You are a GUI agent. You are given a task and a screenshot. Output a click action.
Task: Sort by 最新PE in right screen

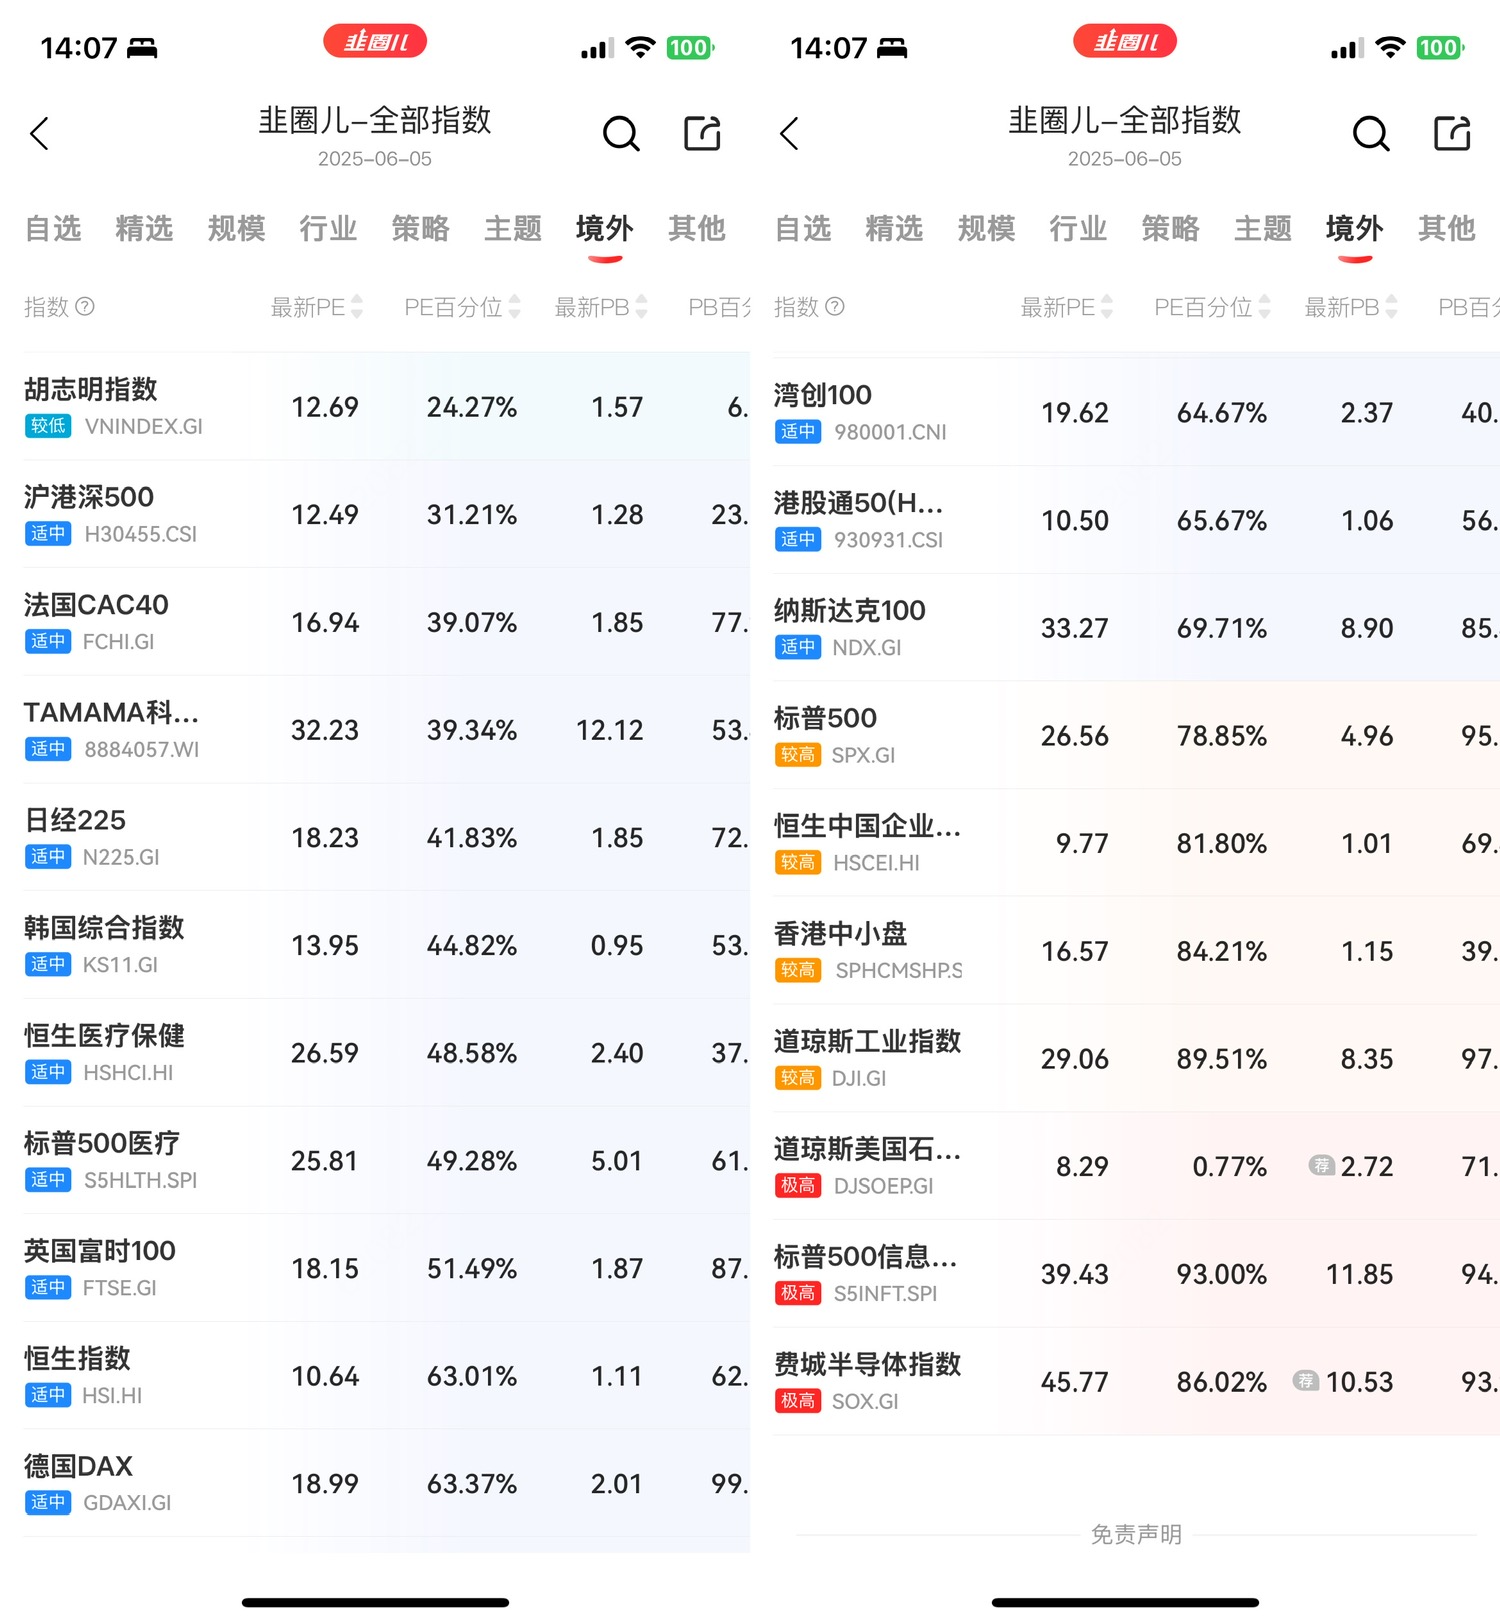pyautogui.click(x=1066, y=307)
